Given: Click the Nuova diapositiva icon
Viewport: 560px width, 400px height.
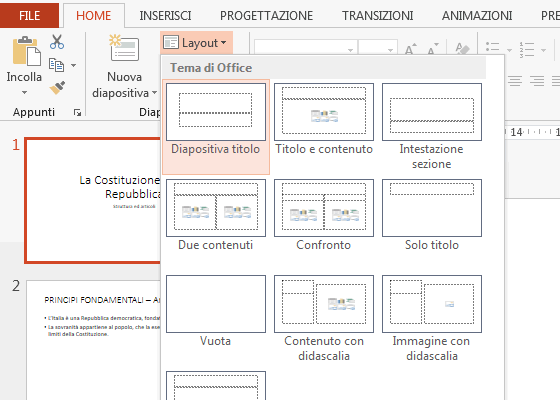Looking at the screenshot, I should pos(124,48).
